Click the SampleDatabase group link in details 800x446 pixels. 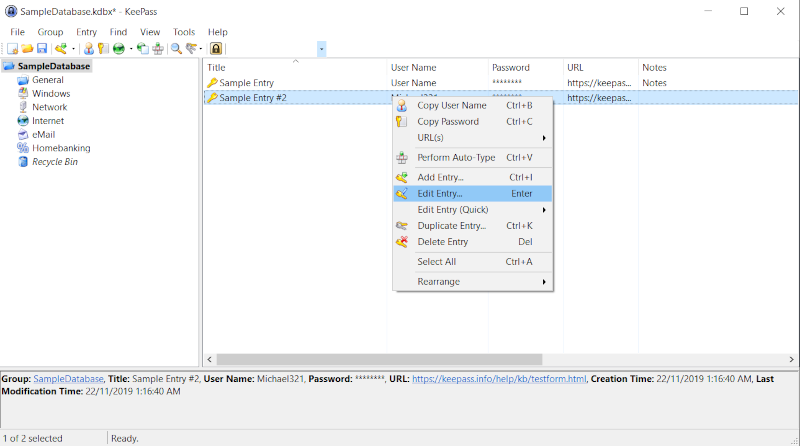point(68,379)
